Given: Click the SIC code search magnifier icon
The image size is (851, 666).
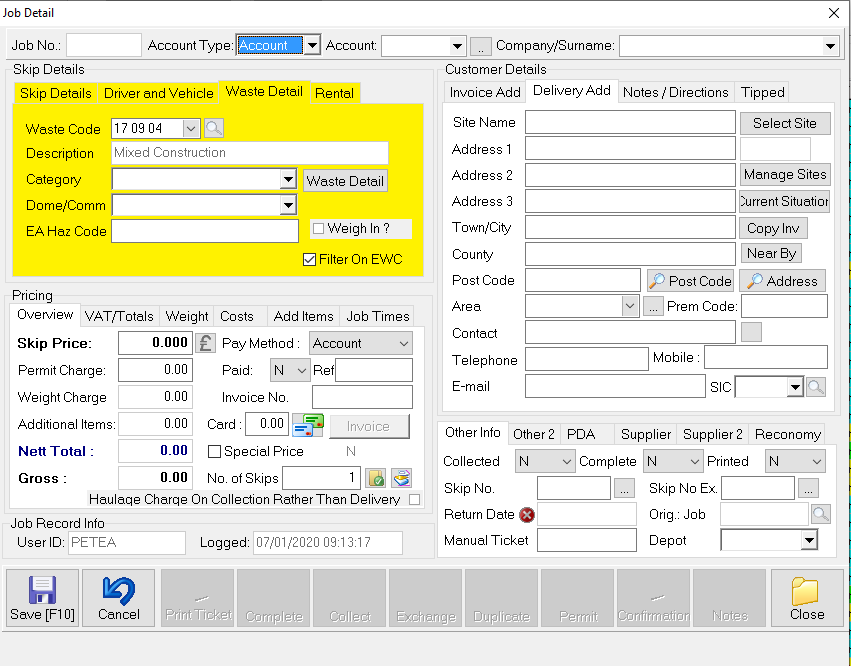Looking at the screenshot, I should (x=817, y=387).
